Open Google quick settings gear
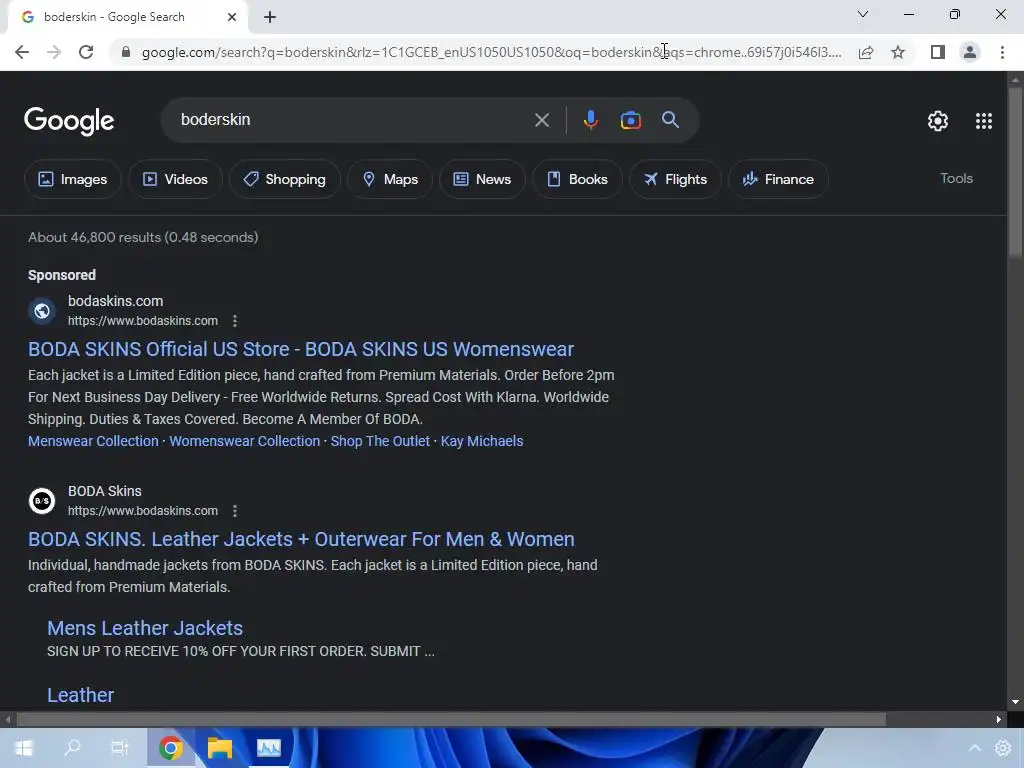The height and width of the screenshot is (768, 1024). (x=938, y=121)
